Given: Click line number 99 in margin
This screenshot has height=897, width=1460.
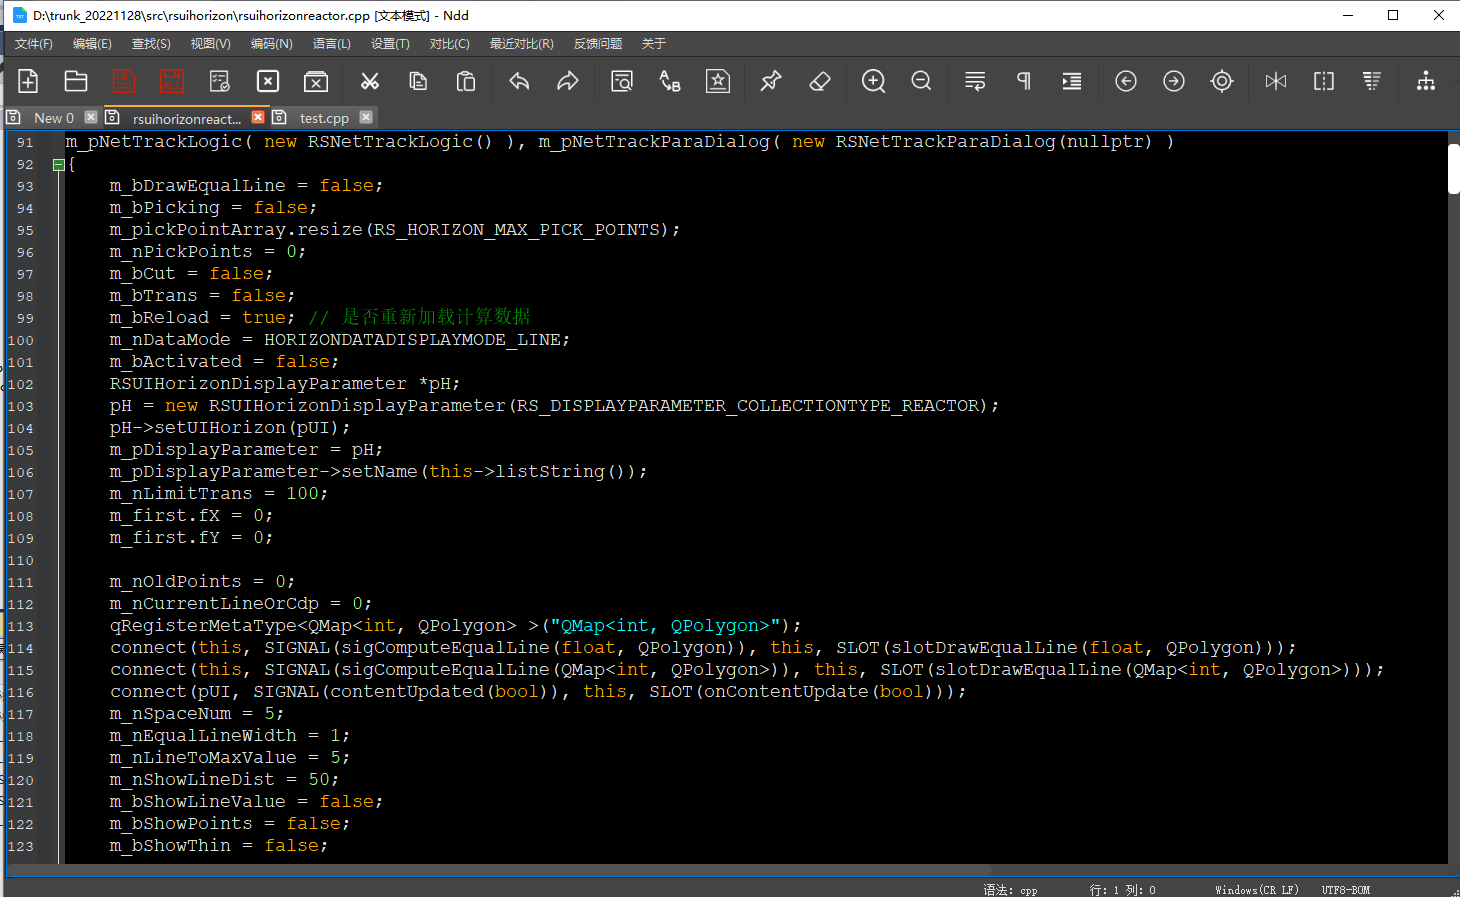Looking at the screenshot, I should click(24, 318).
